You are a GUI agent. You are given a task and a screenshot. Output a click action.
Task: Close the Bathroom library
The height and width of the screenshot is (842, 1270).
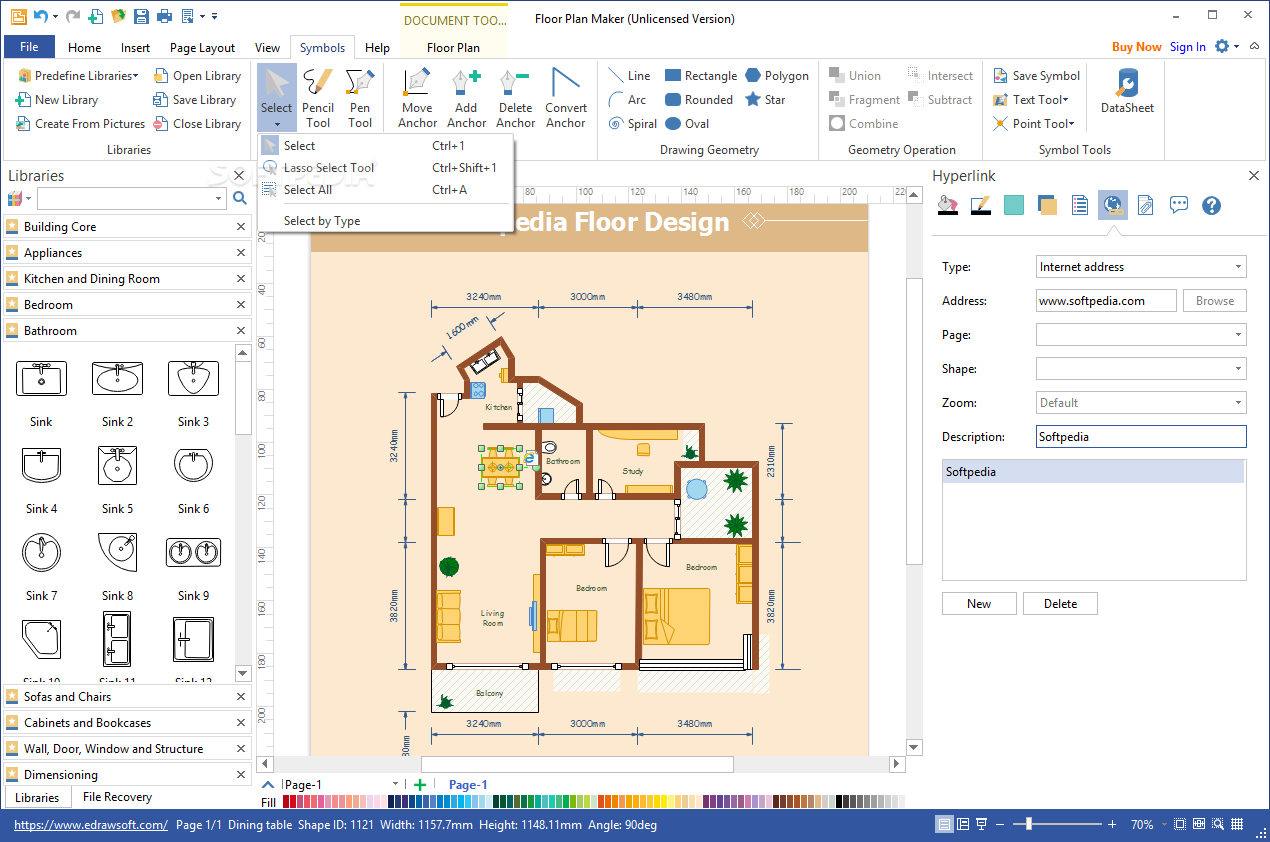point(240,330)
